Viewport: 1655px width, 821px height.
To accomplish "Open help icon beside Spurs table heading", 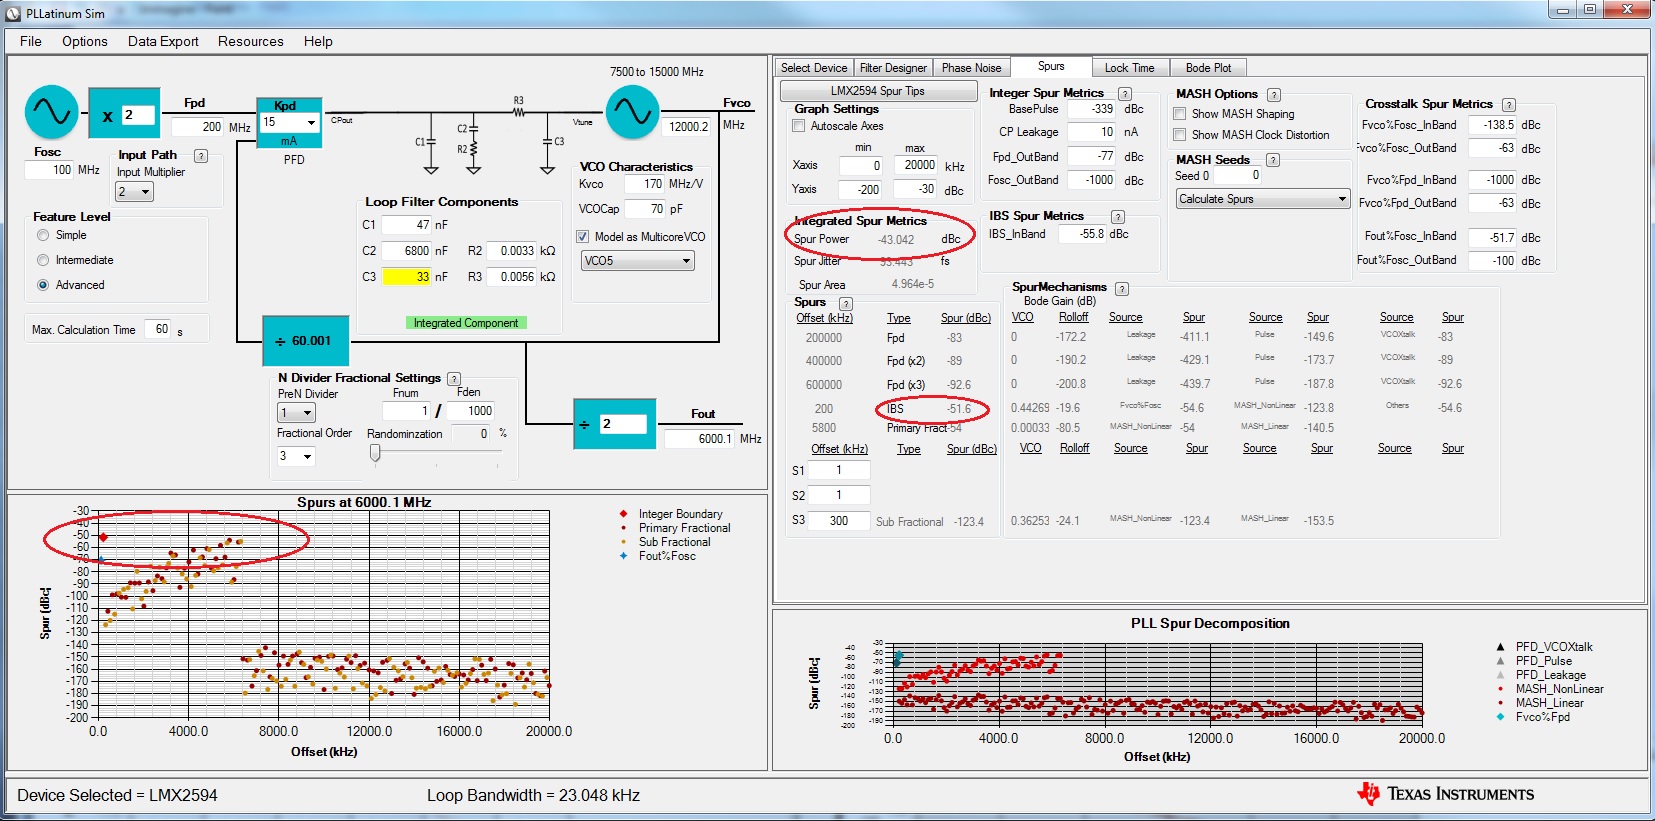I will (846, 303).
